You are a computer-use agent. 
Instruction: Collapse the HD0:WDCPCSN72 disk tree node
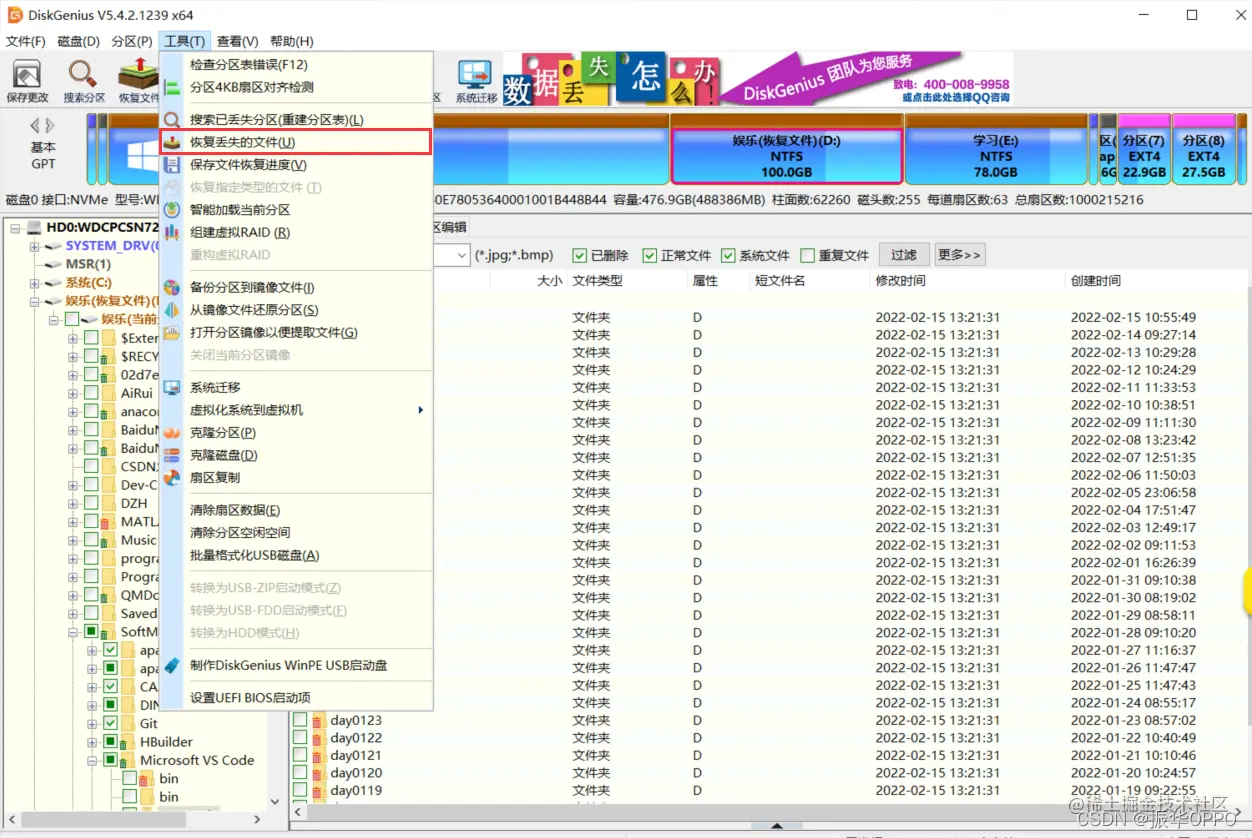pos(16,227)
